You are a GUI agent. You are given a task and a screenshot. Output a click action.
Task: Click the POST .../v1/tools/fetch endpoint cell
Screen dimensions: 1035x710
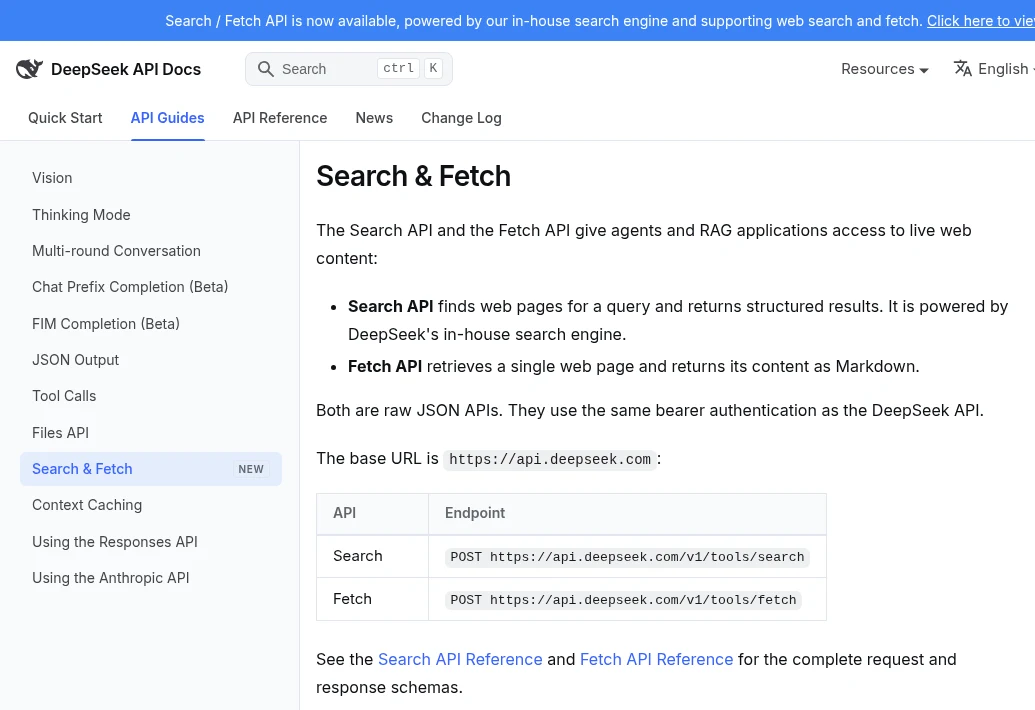[627, 599]
